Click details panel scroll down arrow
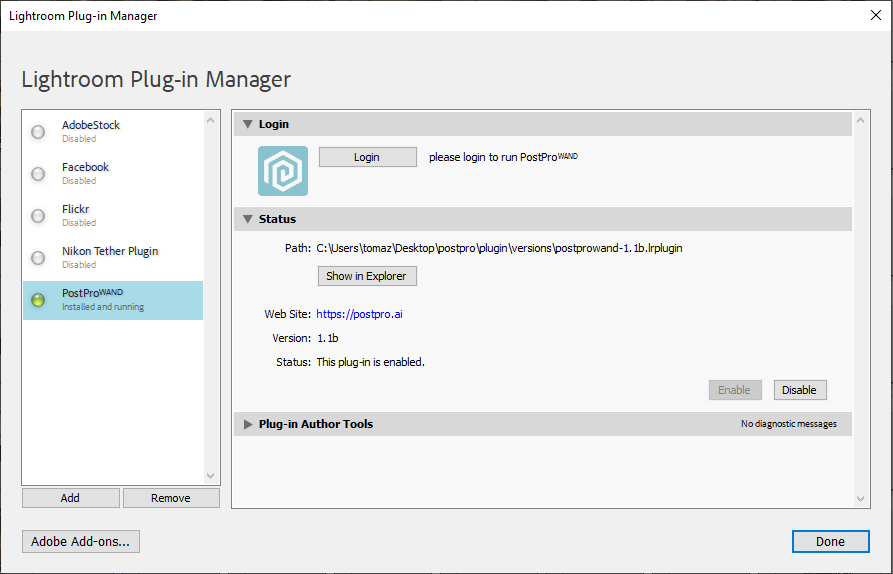The image size is (893, 574). [x=861, y=499]
